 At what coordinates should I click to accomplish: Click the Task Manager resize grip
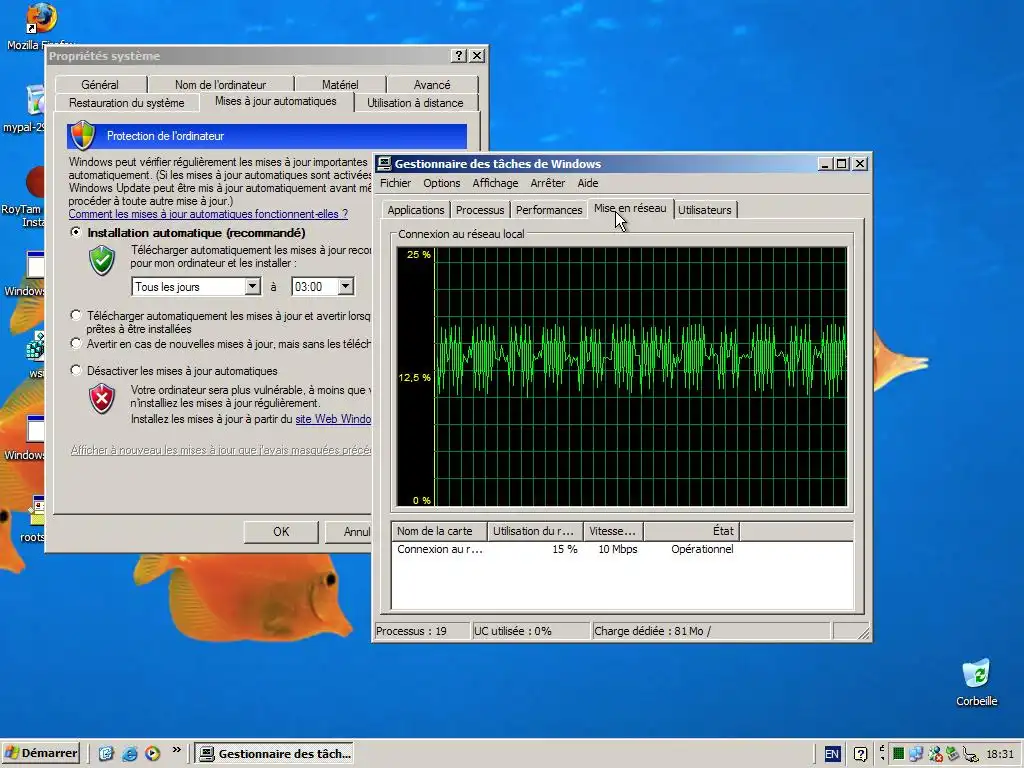pyautogui.click(x=863, y=632)
